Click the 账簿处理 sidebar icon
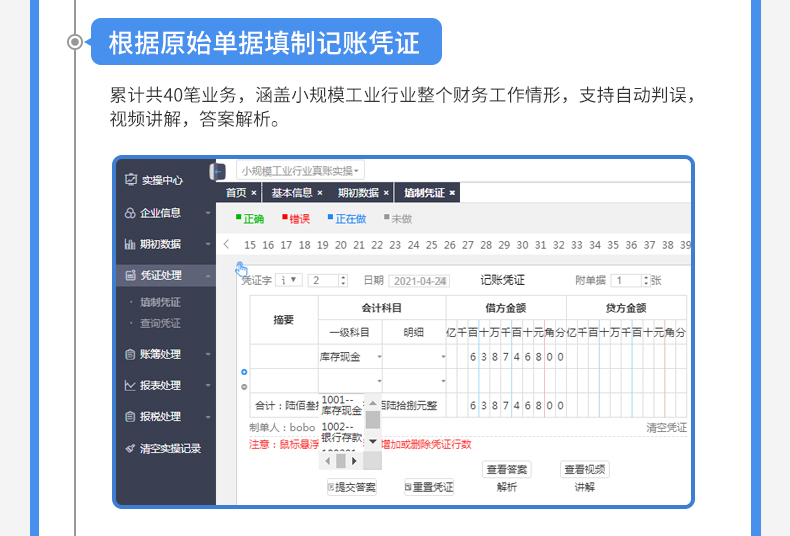The image size is (790, 536). (x=130, y=354)
